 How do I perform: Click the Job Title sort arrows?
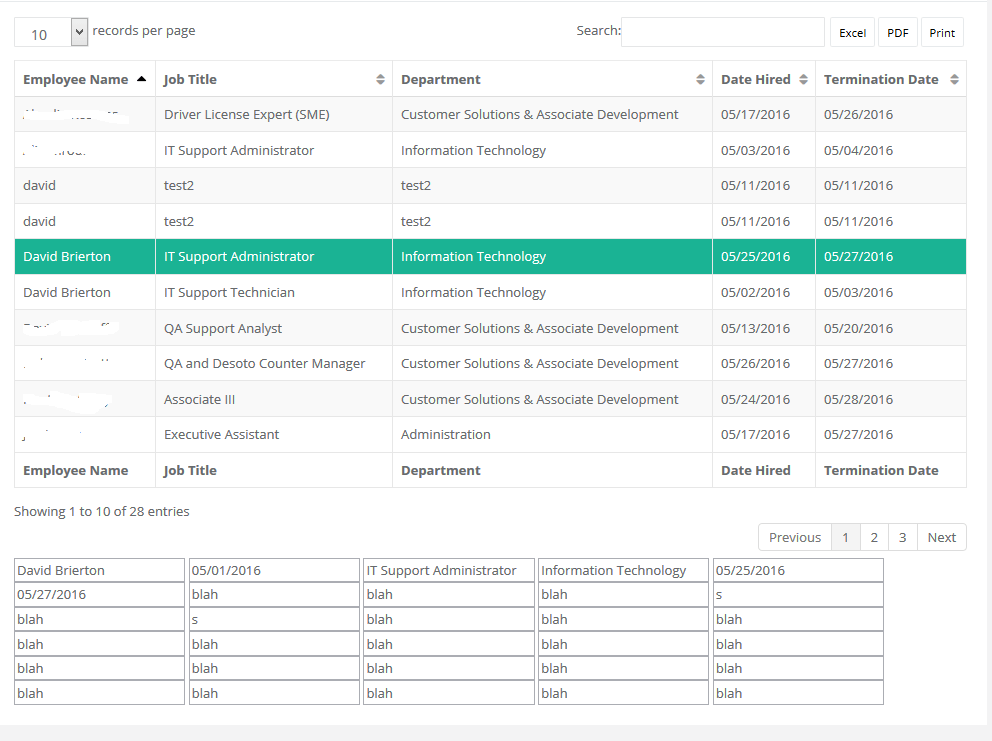380,79
